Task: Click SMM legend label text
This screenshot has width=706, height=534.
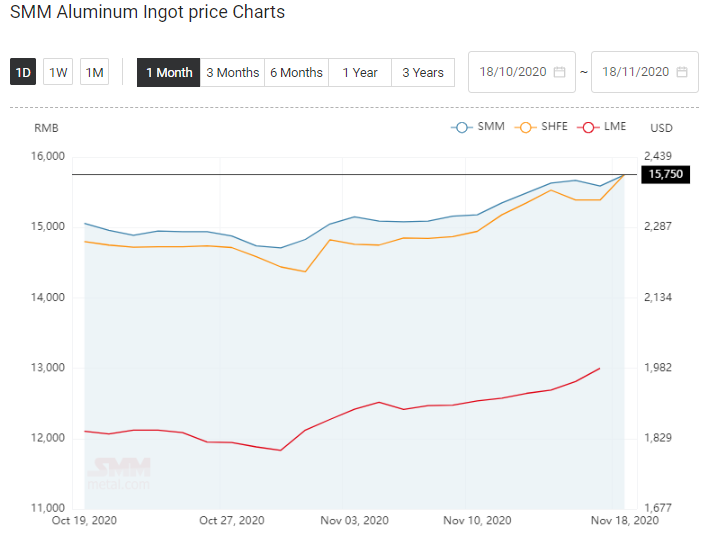Action: (491, 127)
